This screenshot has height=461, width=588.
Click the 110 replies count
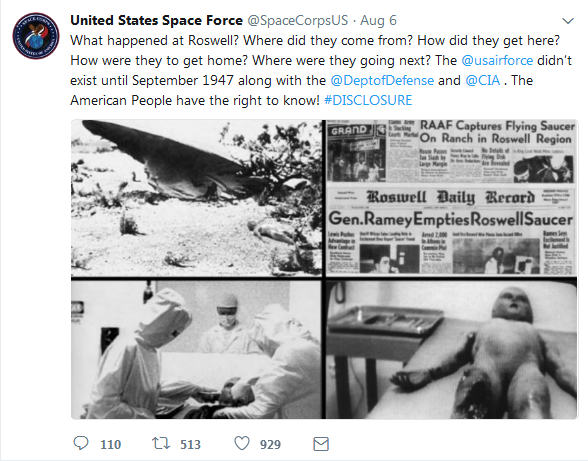click(110, 444)
